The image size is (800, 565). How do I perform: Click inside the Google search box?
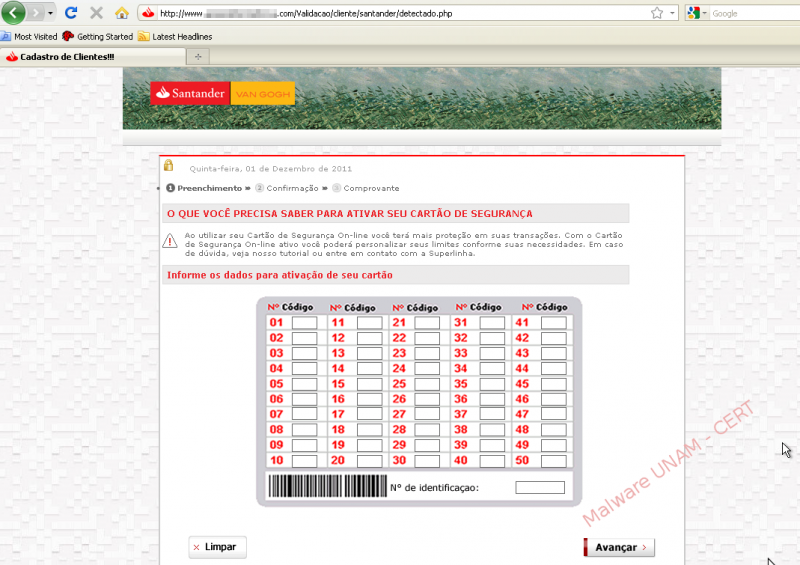tap(750, 13)
